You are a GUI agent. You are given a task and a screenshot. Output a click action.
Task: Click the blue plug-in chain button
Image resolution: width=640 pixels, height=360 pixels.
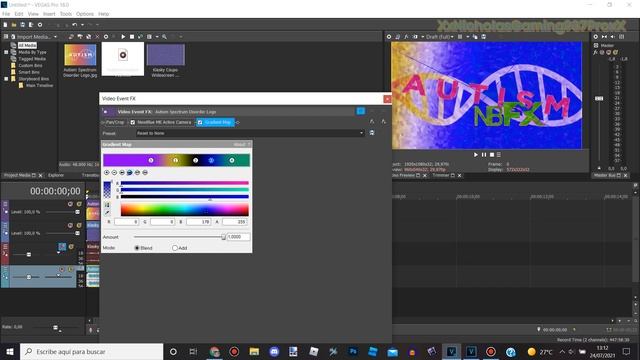coord(361,111)
